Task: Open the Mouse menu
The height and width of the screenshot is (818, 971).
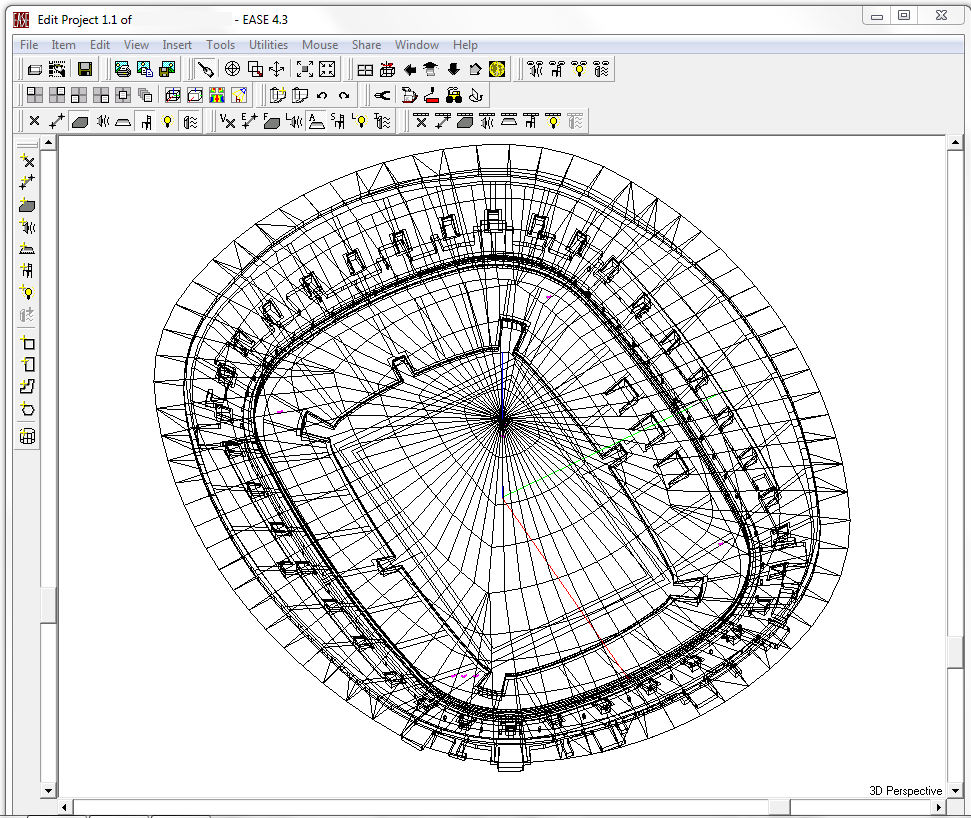Action: click(320, 45)
